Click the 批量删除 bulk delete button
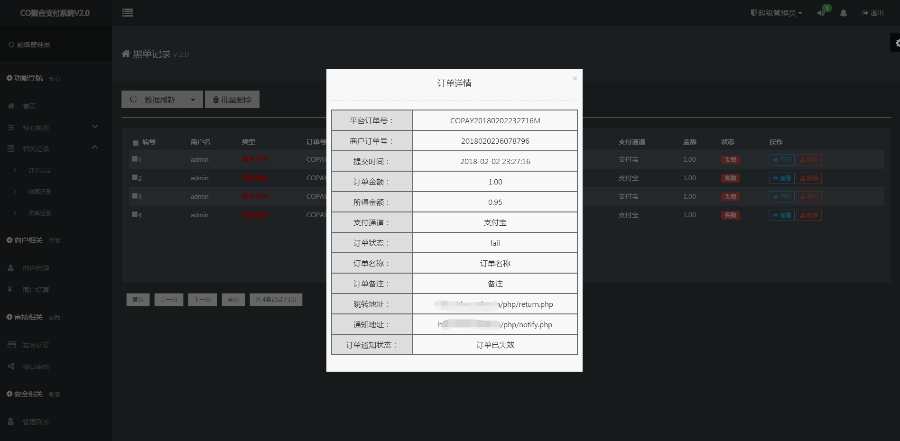This screenshot has width=900, height=441. pyautogui.click(x=232, y=99)
